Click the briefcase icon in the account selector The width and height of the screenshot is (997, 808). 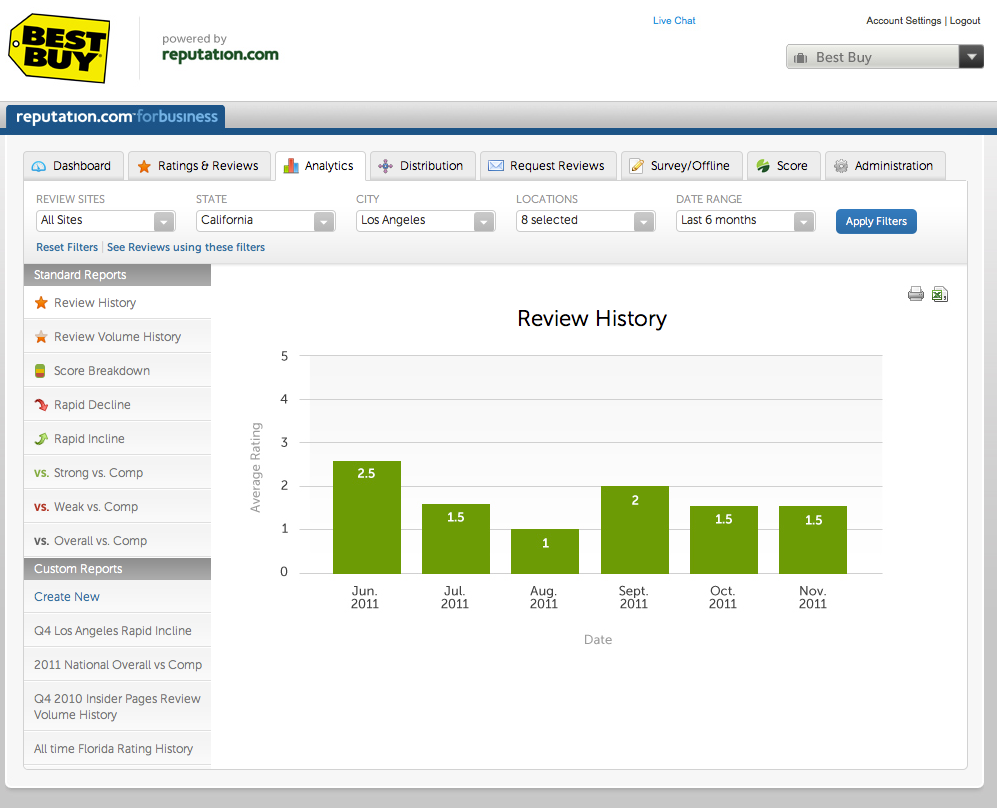coord(801,58)
